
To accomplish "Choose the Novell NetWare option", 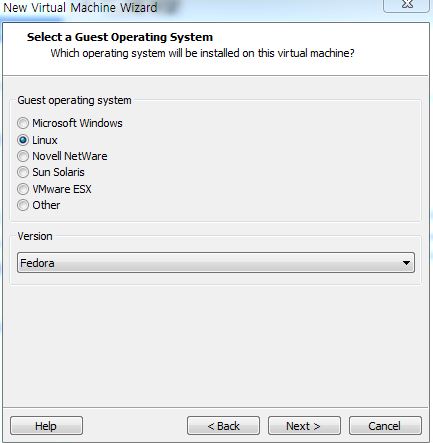I will 23,156.
